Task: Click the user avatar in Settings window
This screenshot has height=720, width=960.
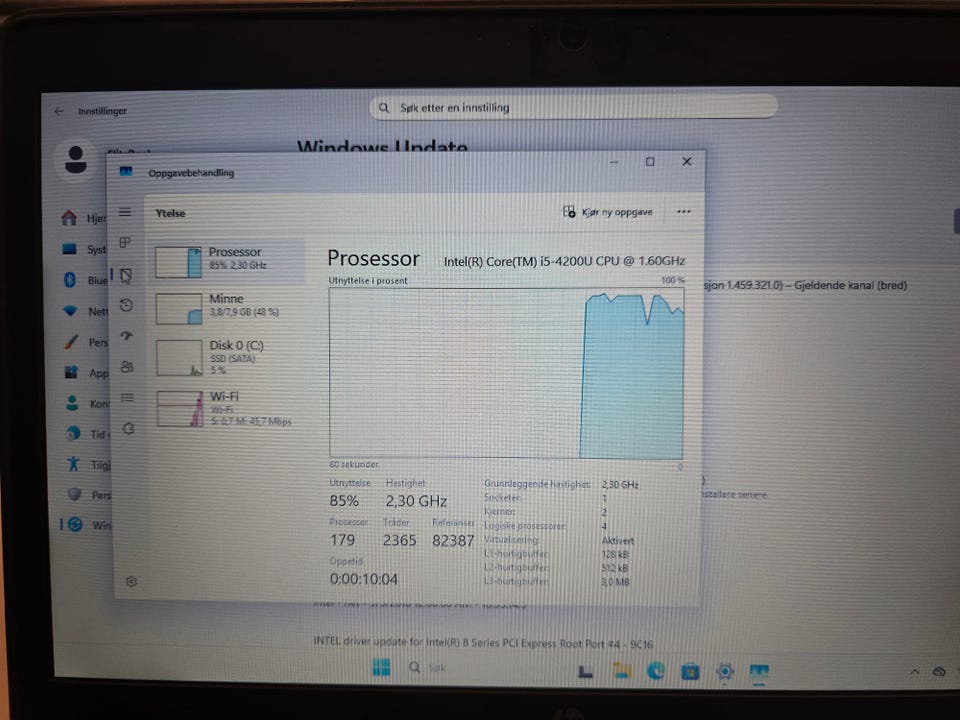Action: [x=76, y=159]
